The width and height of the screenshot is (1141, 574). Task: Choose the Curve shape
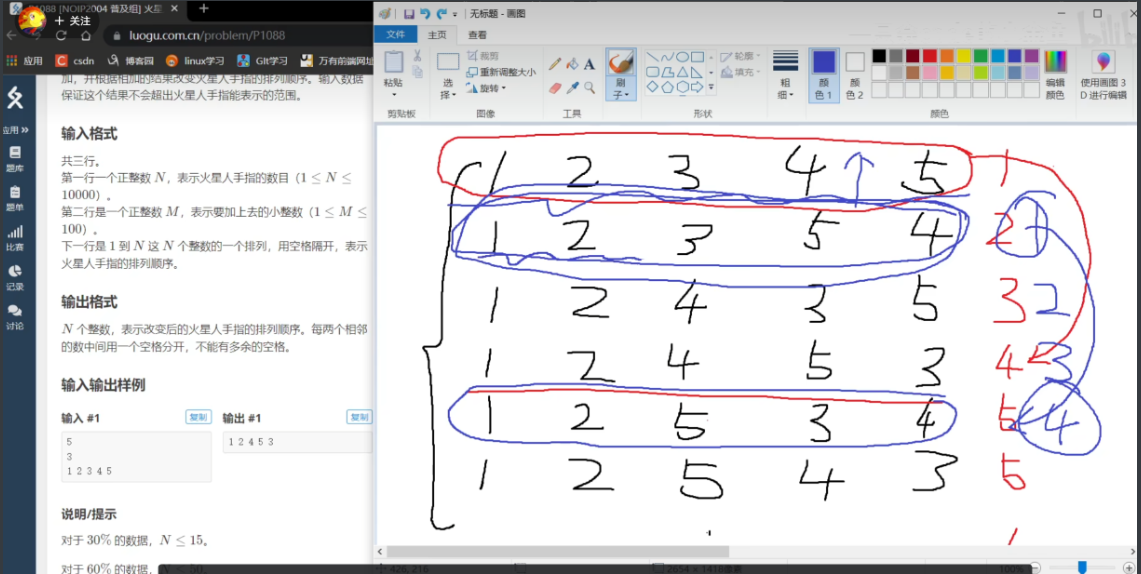click(x=667, y=57)
